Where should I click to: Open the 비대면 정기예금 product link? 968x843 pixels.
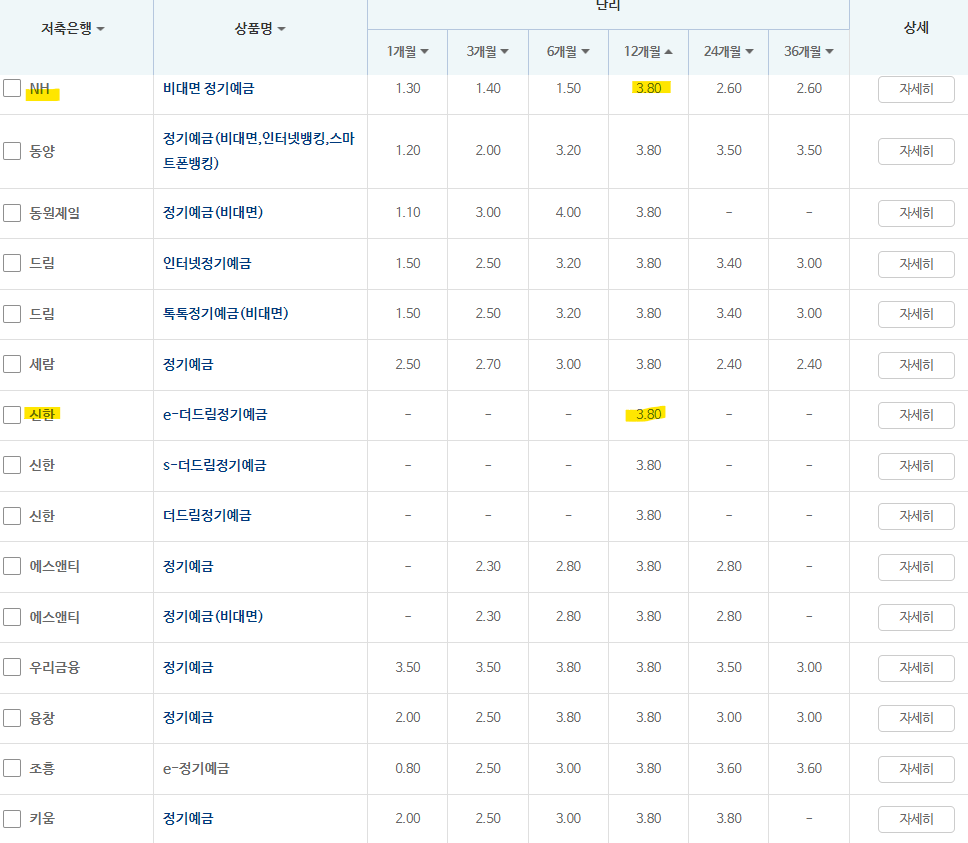(209, 88)
